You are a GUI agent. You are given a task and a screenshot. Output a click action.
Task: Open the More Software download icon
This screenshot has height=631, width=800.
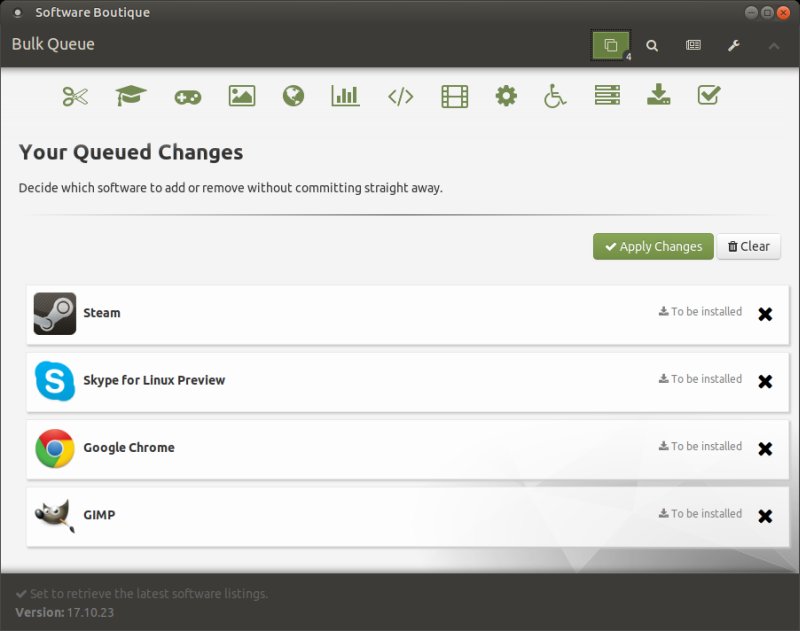click(659, 94)
